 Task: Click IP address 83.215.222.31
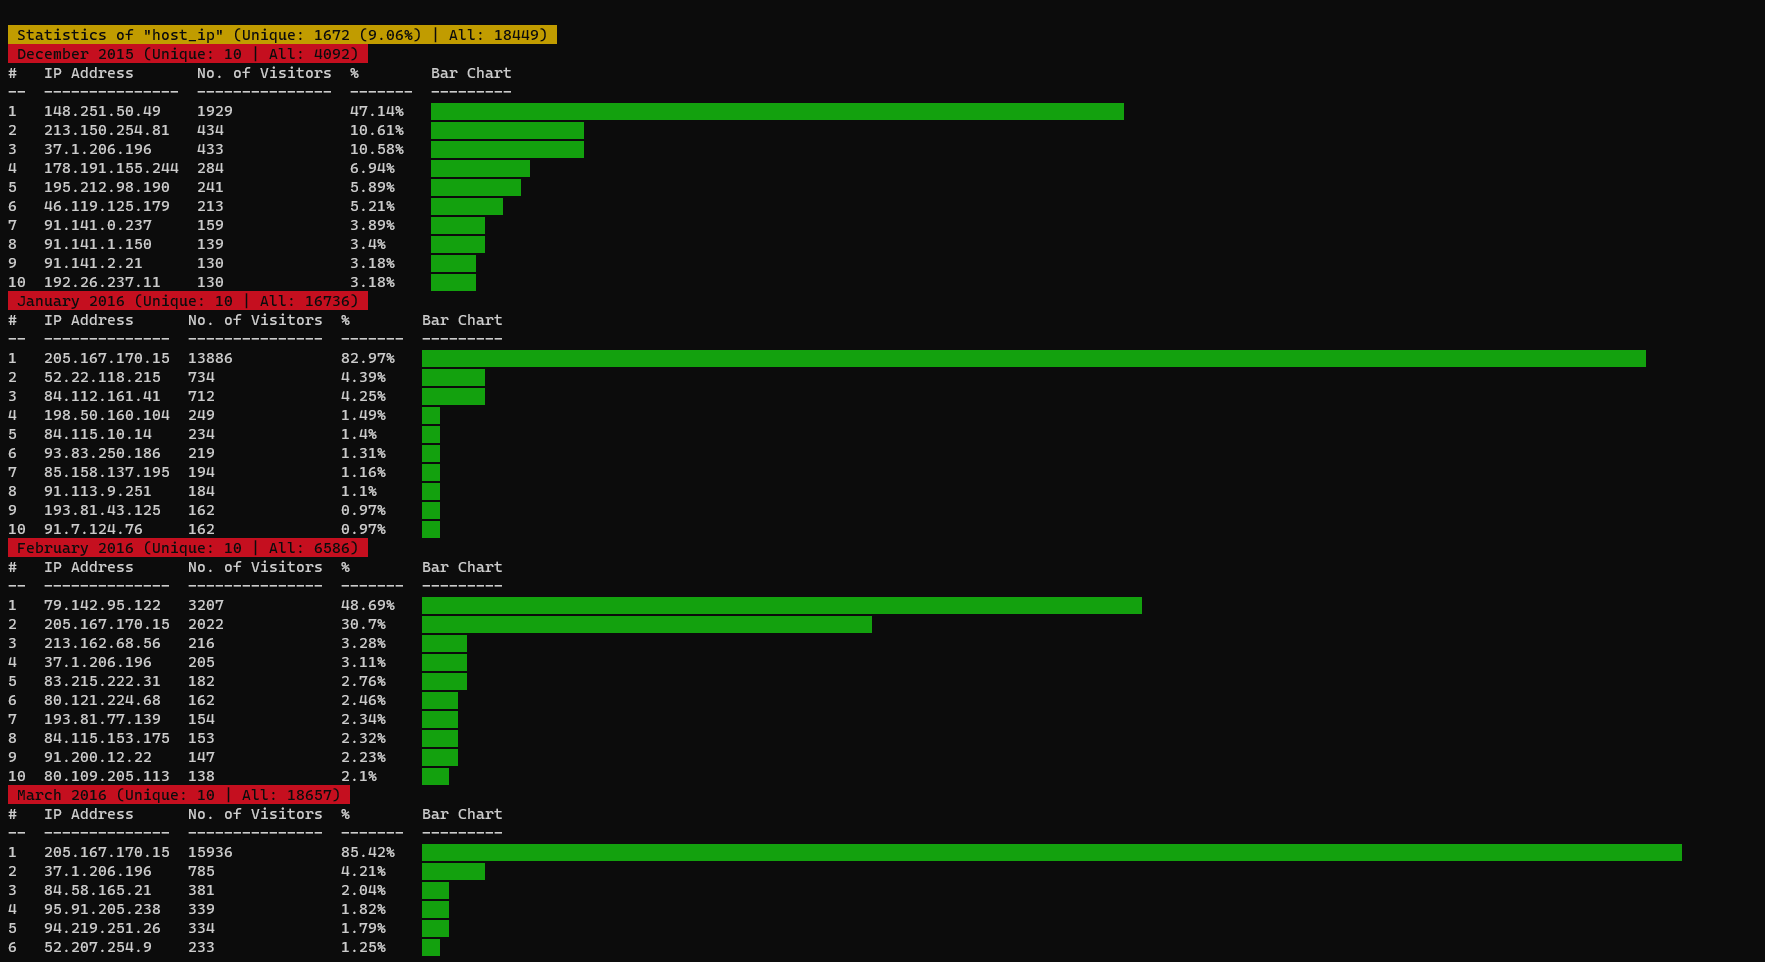[102, 681]
